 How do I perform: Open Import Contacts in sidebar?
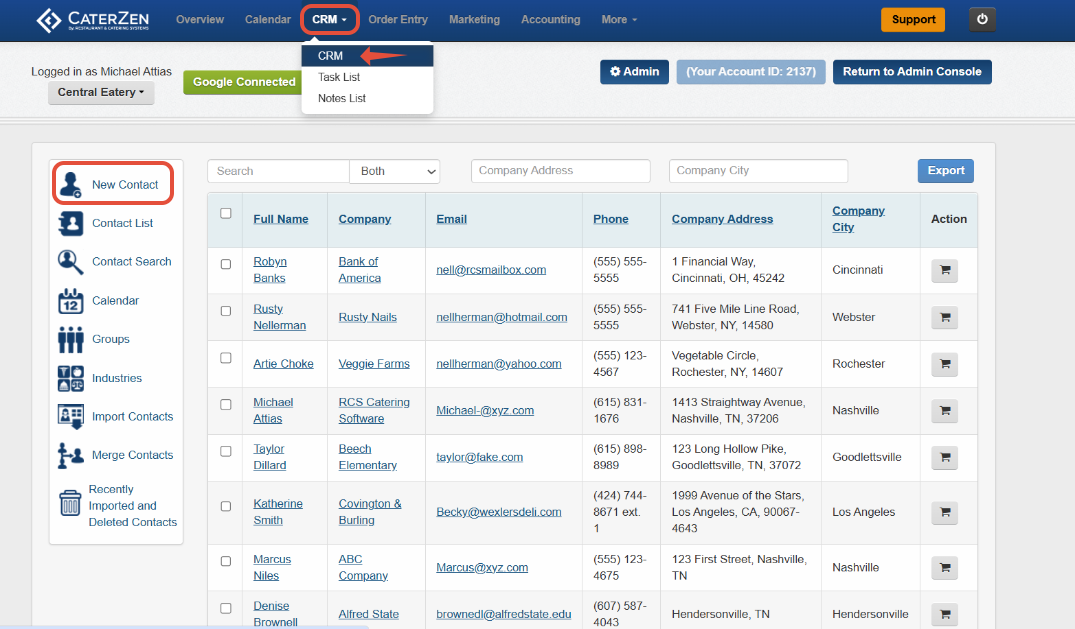tap(115, 416)
